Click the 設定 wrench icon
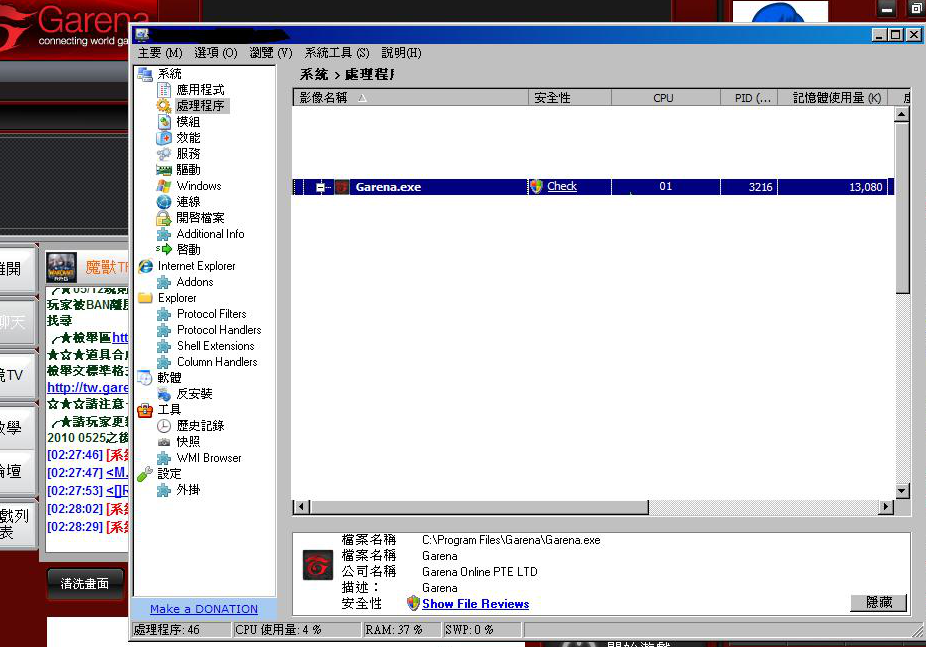The image size is (926, 647). (x=145, y=473)
